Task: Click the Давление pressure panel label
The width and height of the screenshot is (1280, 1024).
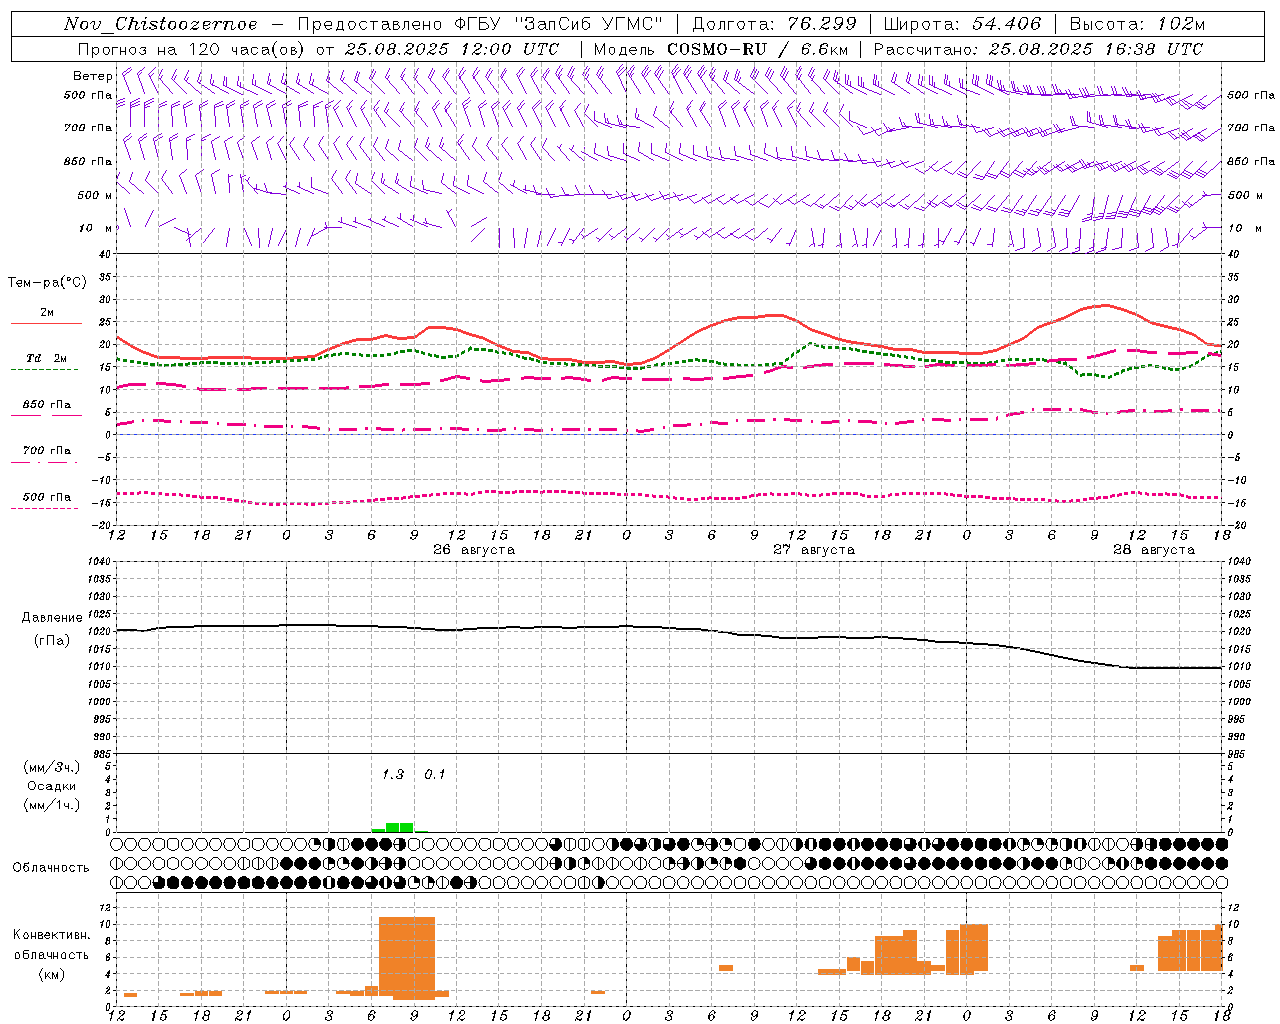Action: pyautogui.click(x=52, y=618)
